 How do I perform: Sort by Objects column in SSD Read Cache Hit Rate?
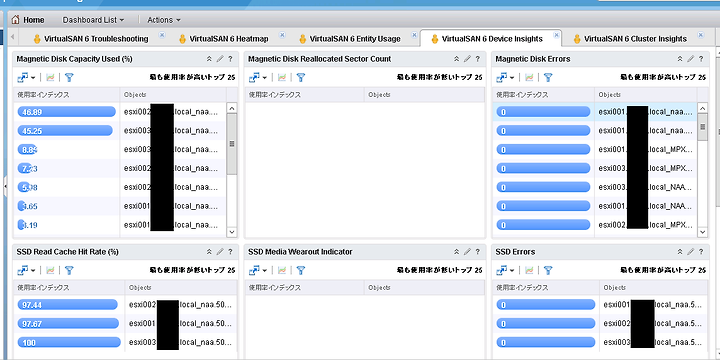[181, 287]
